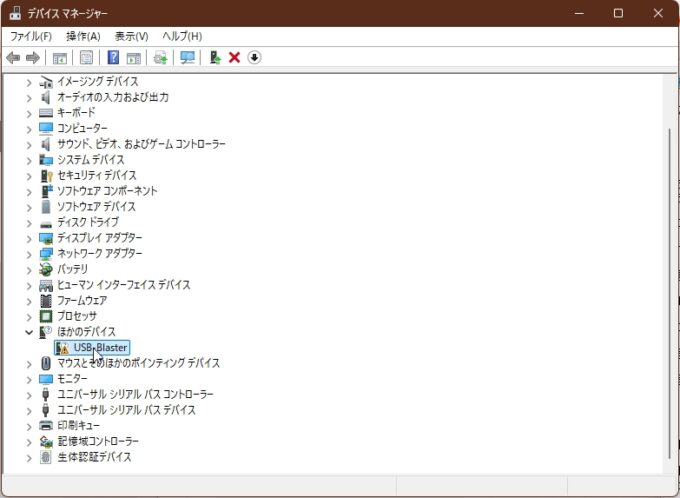The height and width of the screenshot is (498, 680).
Task: Open the Properties toolbar icon
Action: (86, 58)
